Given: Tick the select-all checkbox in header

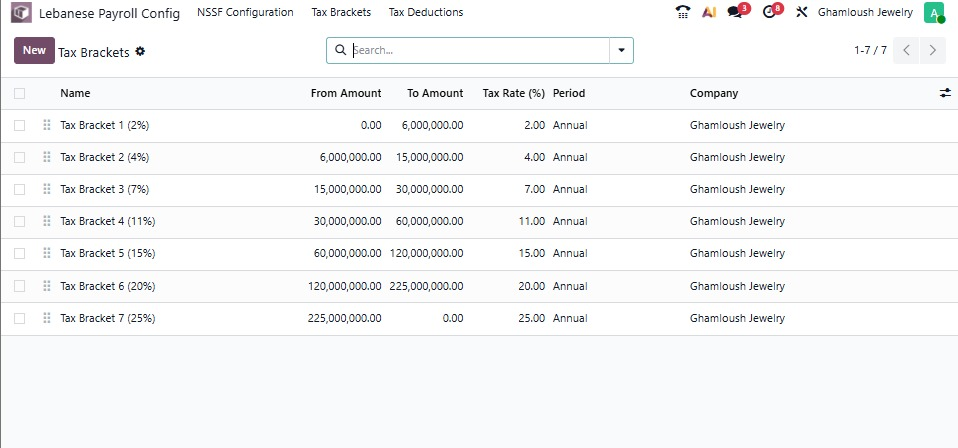Looking at the screenshot, I should (20, 93).
